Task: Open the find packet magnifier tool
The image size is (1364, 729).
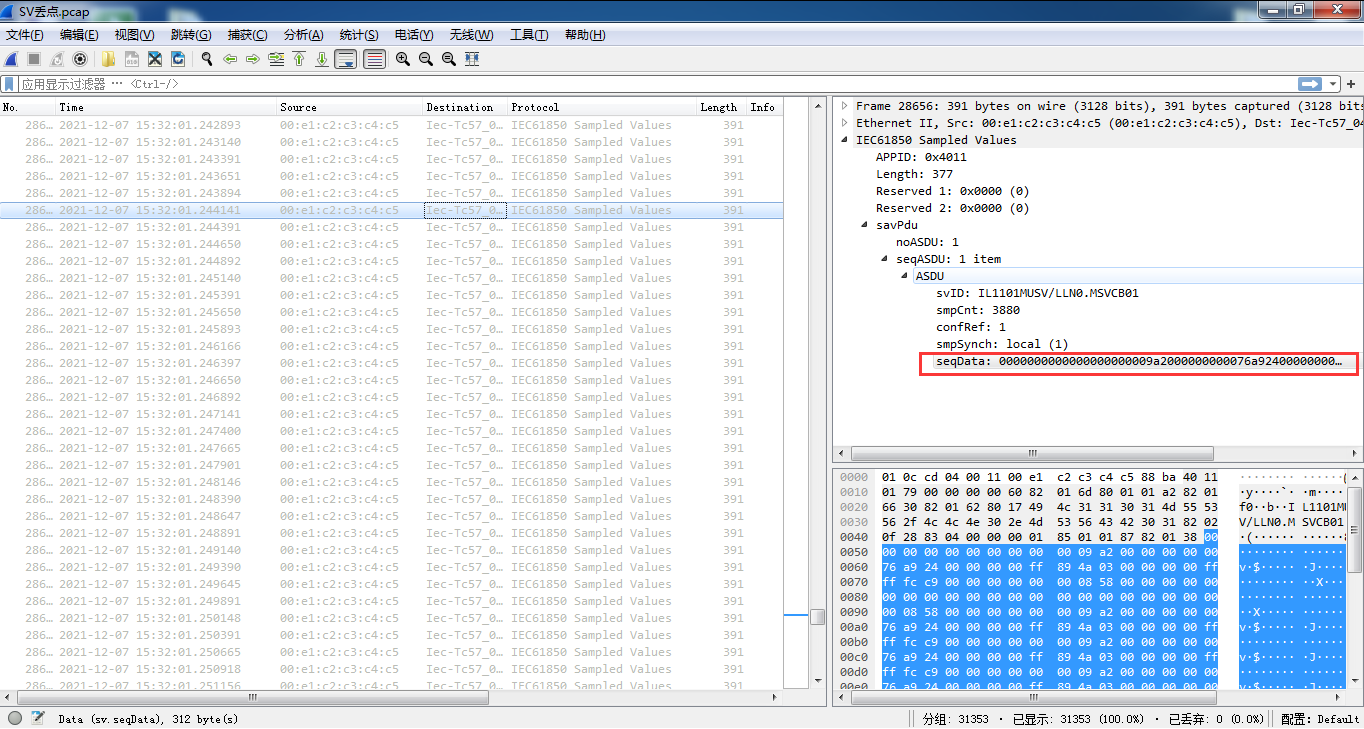Action: (206, 58)
